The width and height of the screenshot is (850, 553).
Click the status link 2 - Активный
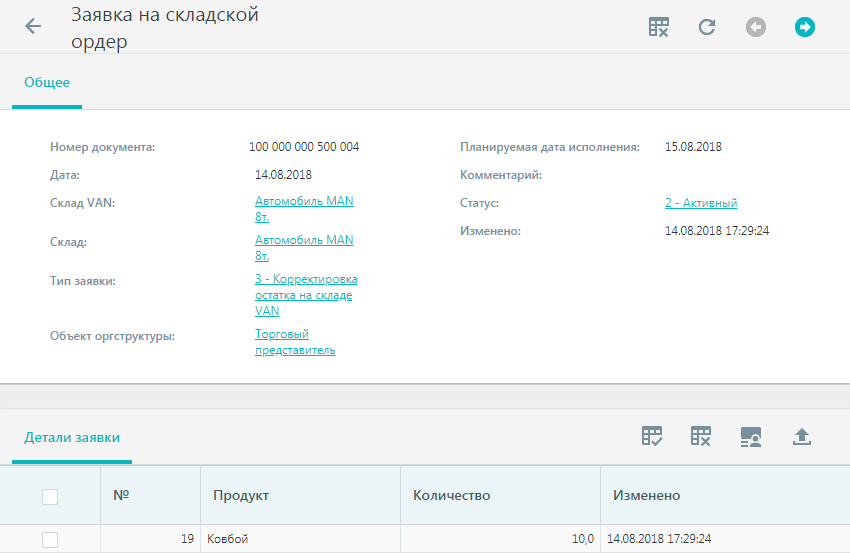[x=701, y=203]
